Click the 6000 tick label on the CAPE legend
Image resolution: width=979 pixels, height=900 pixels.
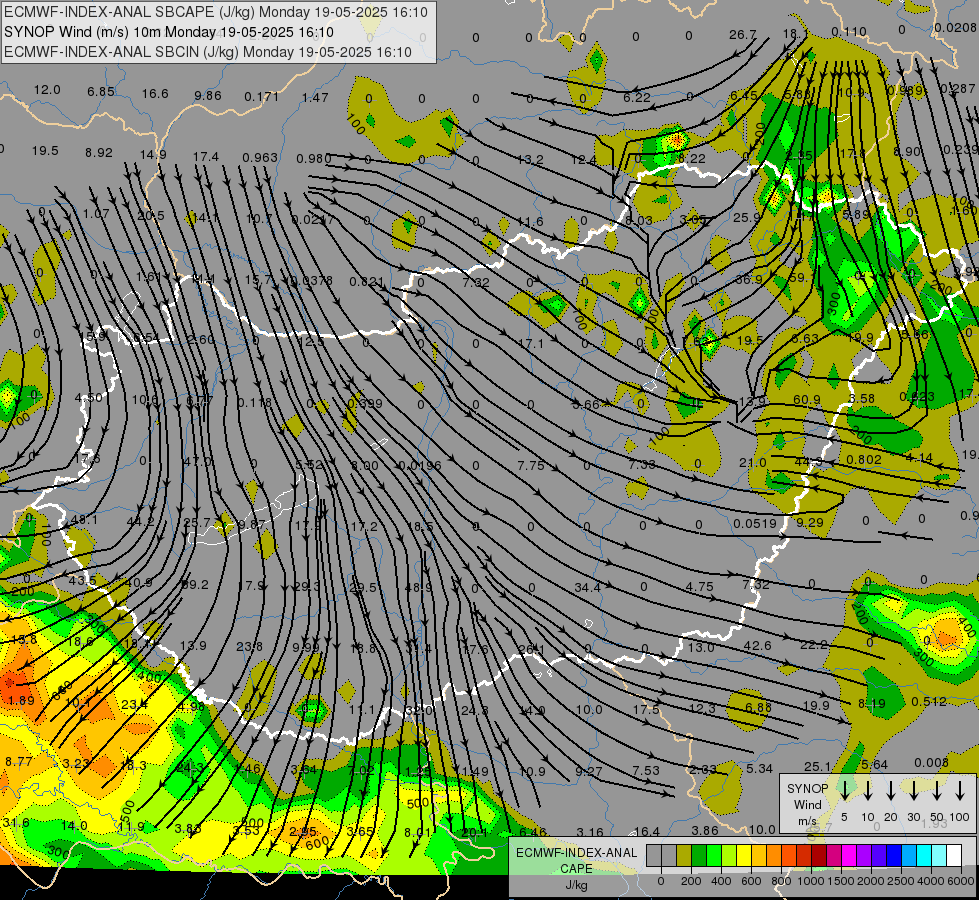961,881
